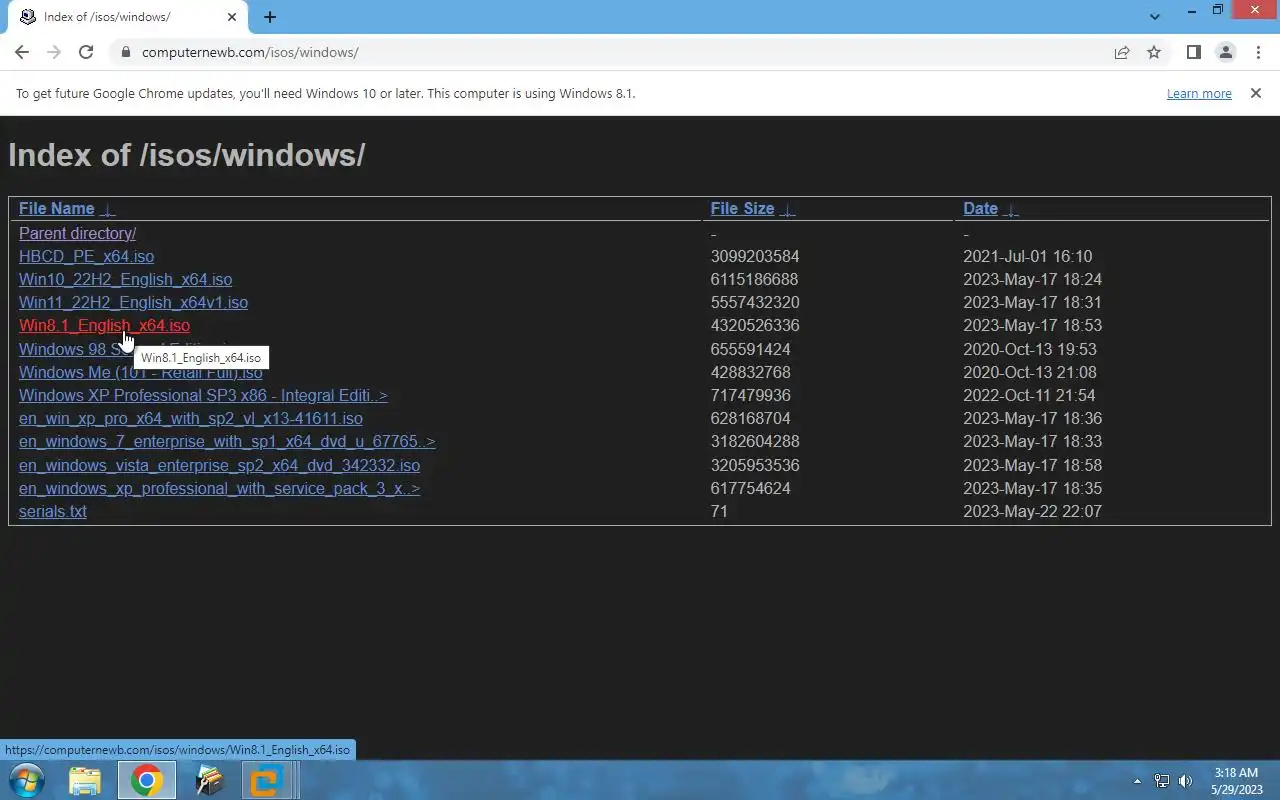This screenshot has width=1280, height=800.
Task: Open the orange VM taskbar icon
Action: coord(266,780)
